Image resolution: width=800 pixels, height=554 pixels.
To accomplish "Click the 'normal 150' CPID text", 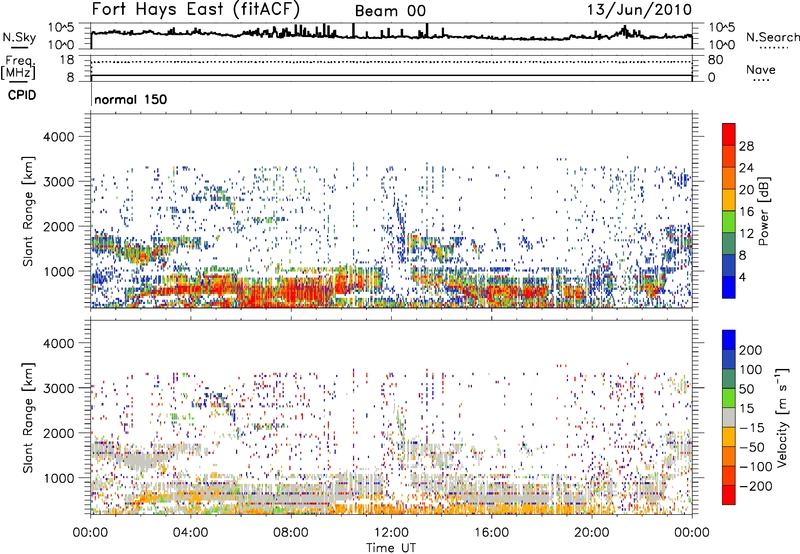I will [x=131, y=99].
